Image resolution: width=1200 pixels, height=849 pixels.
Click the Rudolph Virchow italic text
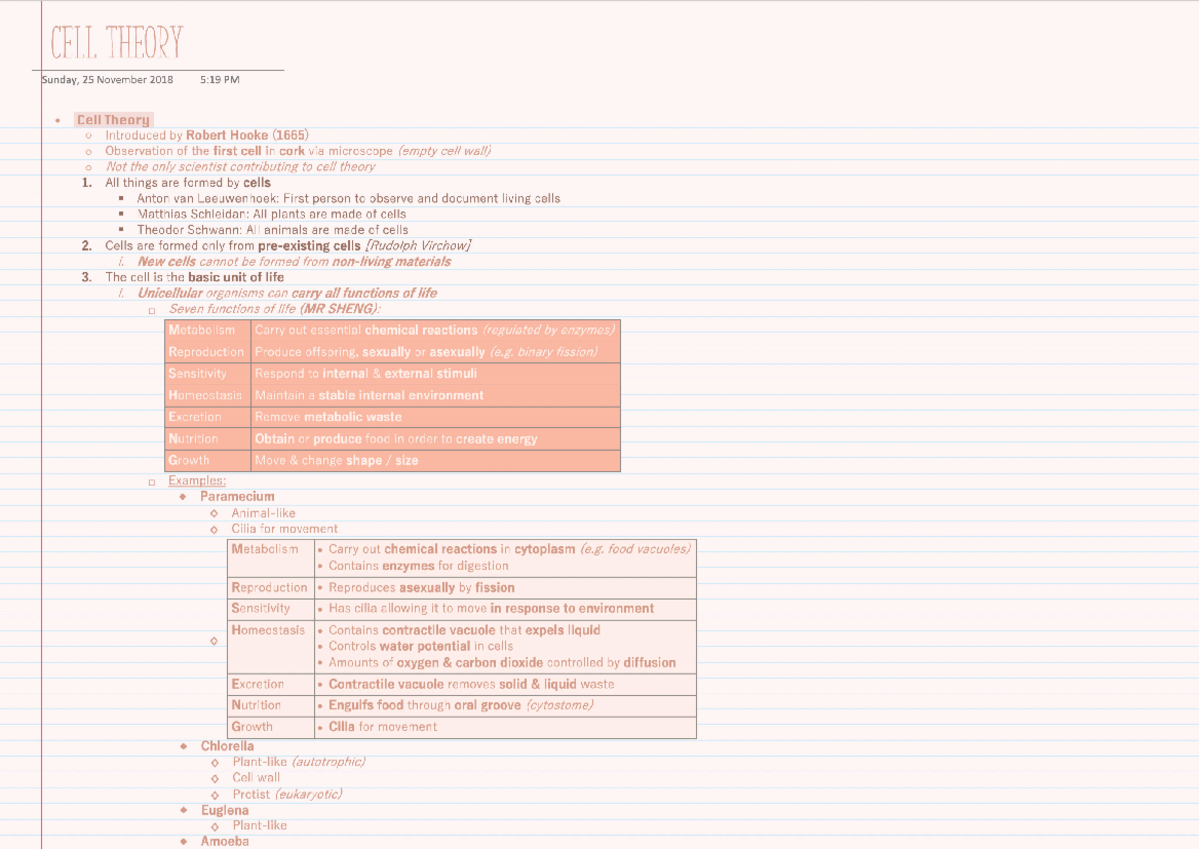418,246
